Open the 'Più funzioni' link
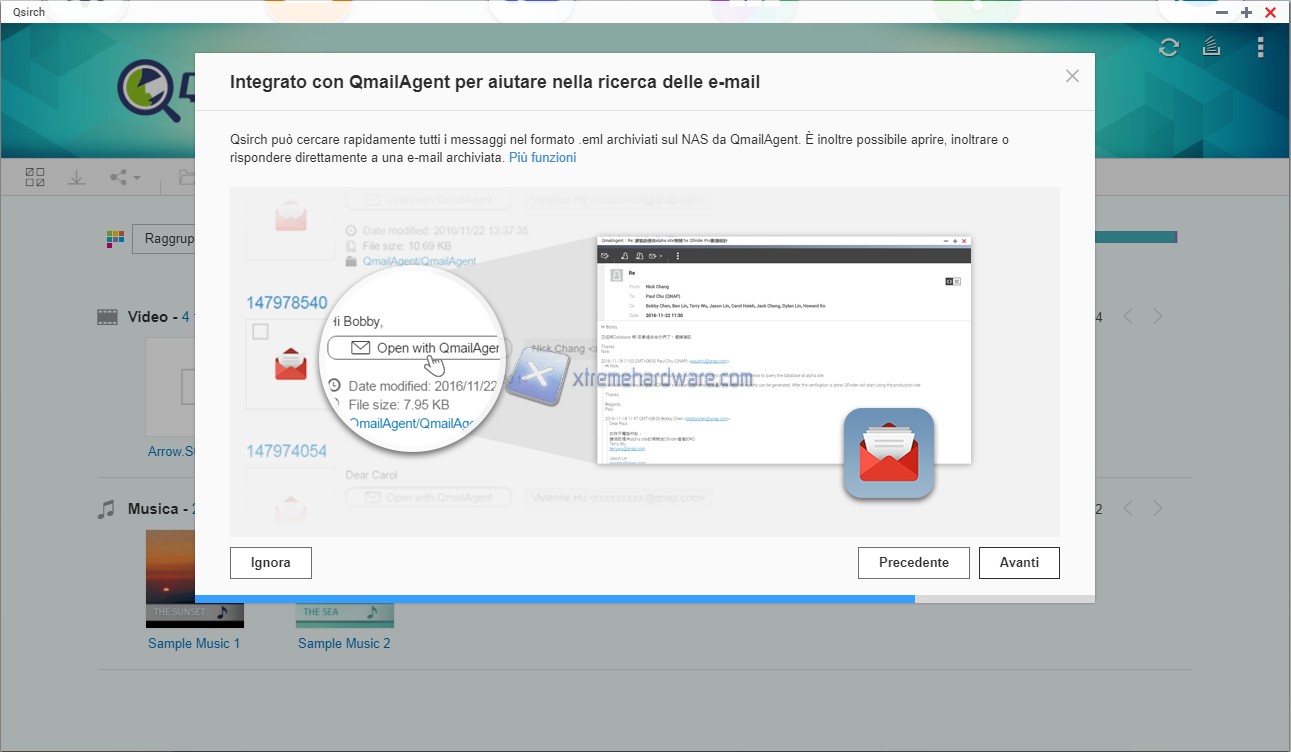Image resolution: width=1291 pixels, height=752 pixels. pos(542,158)
